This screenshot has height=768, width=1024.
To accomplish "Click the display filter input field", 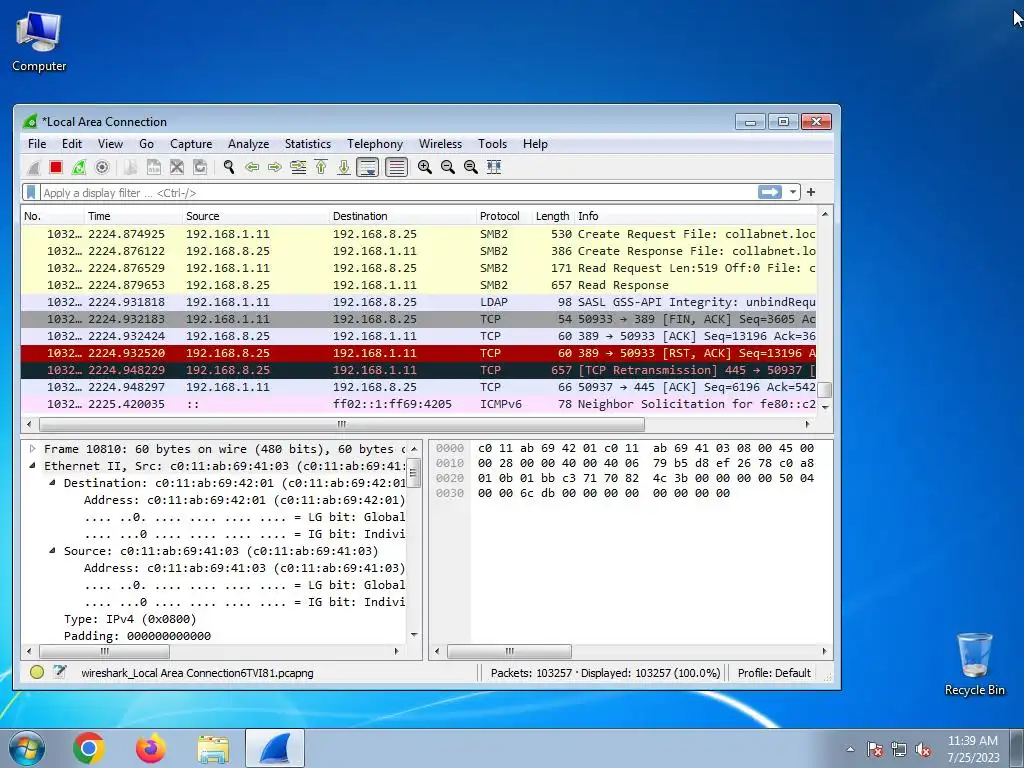I will pos(398,193).
